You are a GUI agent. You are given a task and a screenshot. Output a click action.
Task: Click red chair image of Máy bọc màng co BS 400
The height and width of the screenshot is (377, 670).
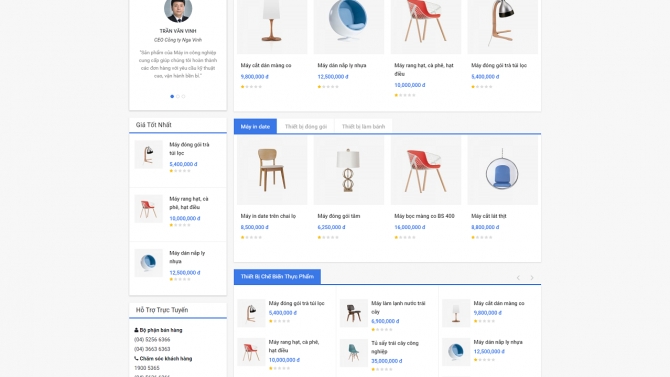pyautogui.click(x=426, y=170)
